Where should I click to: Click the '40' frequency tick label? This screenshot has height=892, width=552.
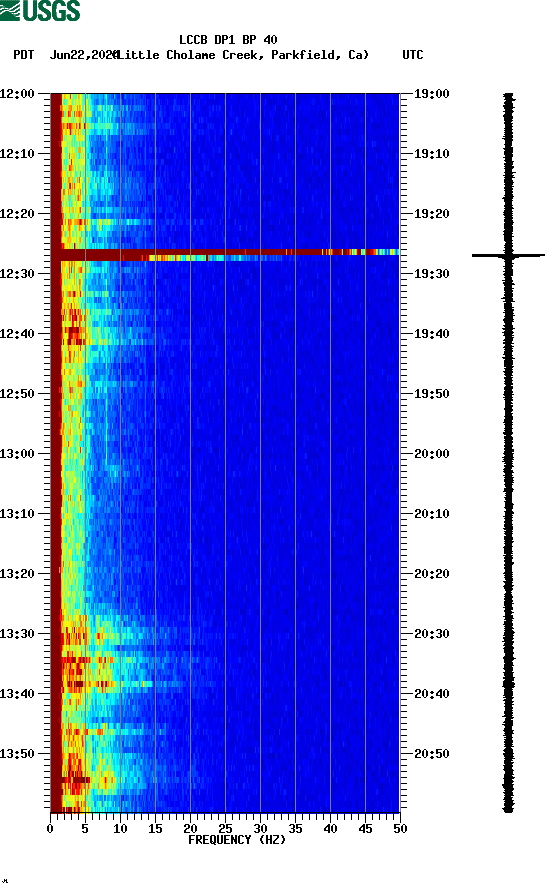coord(330,829)
